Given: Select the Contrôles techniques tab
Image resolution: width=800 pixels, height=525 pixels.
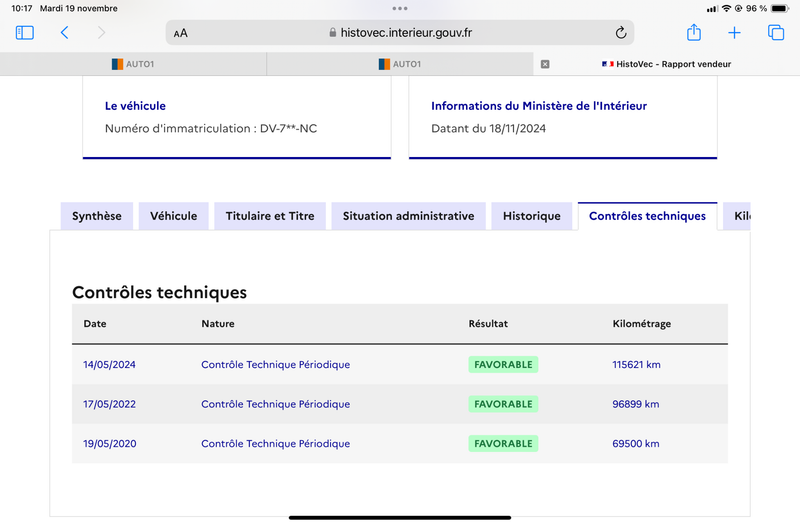Looking at the screenshot, I should tap(647, 216).
